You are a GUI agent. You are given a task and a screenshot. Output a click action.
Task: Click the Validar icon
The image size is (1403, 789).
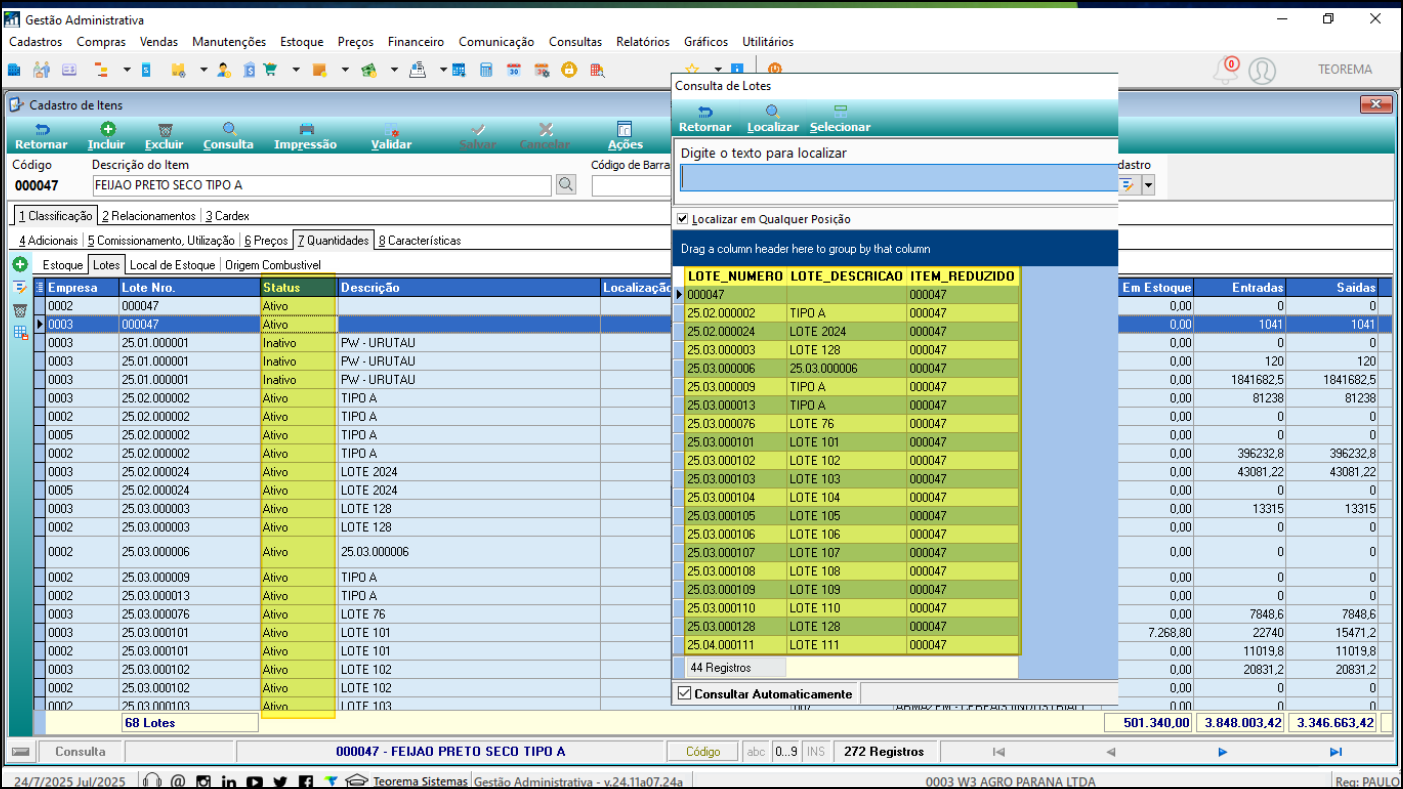(391, 129)
